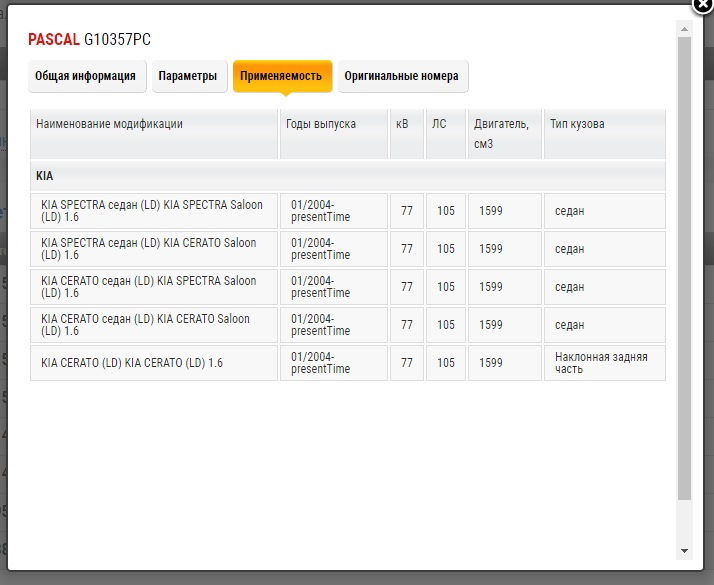Click the G10357PC part number

pyautogui.click(x=117, y=40)
